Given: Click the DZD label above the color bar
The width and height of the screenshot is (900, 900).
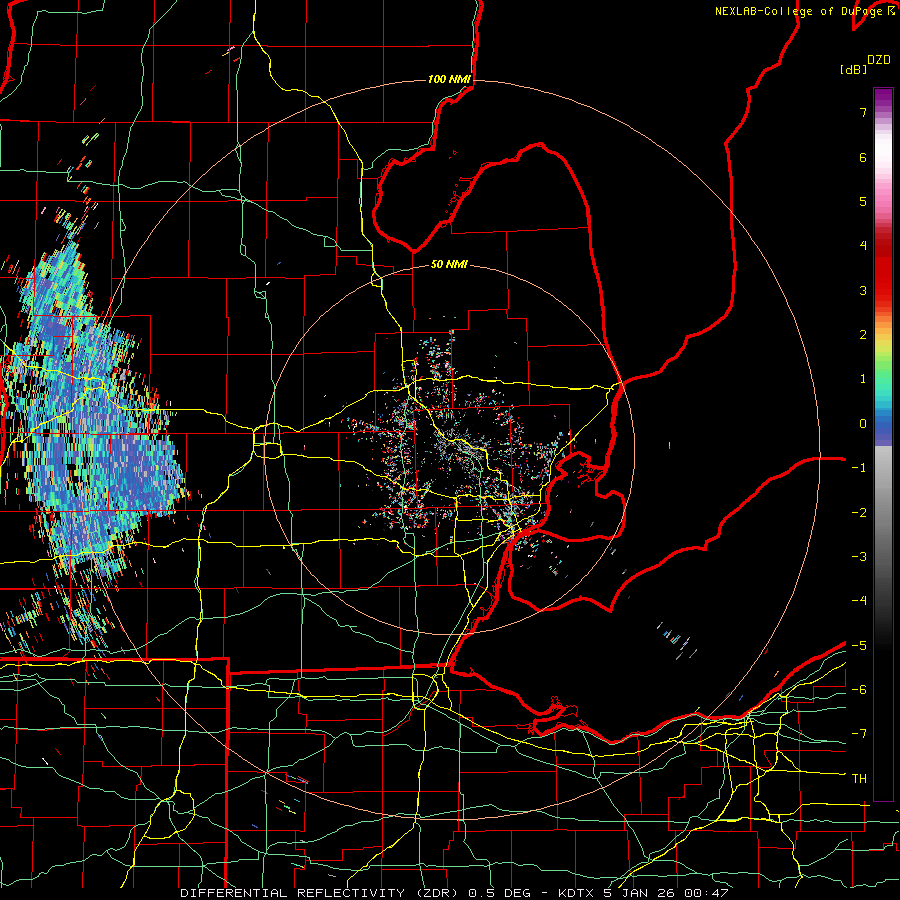Looking at the screenshot, I should click(879, 60).
